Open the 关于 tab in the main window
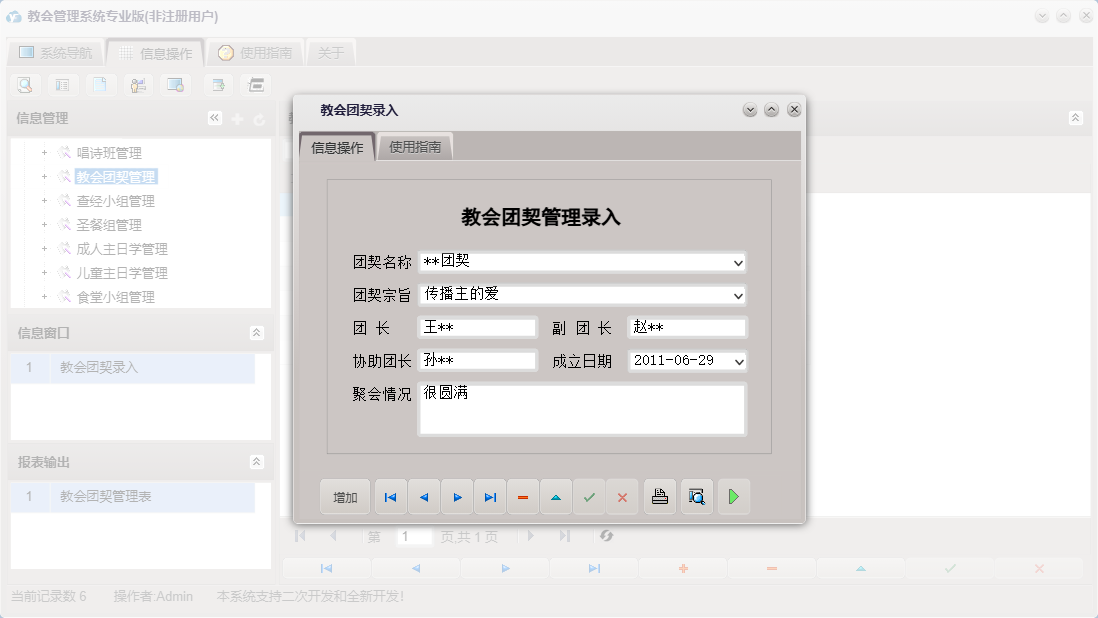The image size is (1098, 618). [x=331, y=51]
